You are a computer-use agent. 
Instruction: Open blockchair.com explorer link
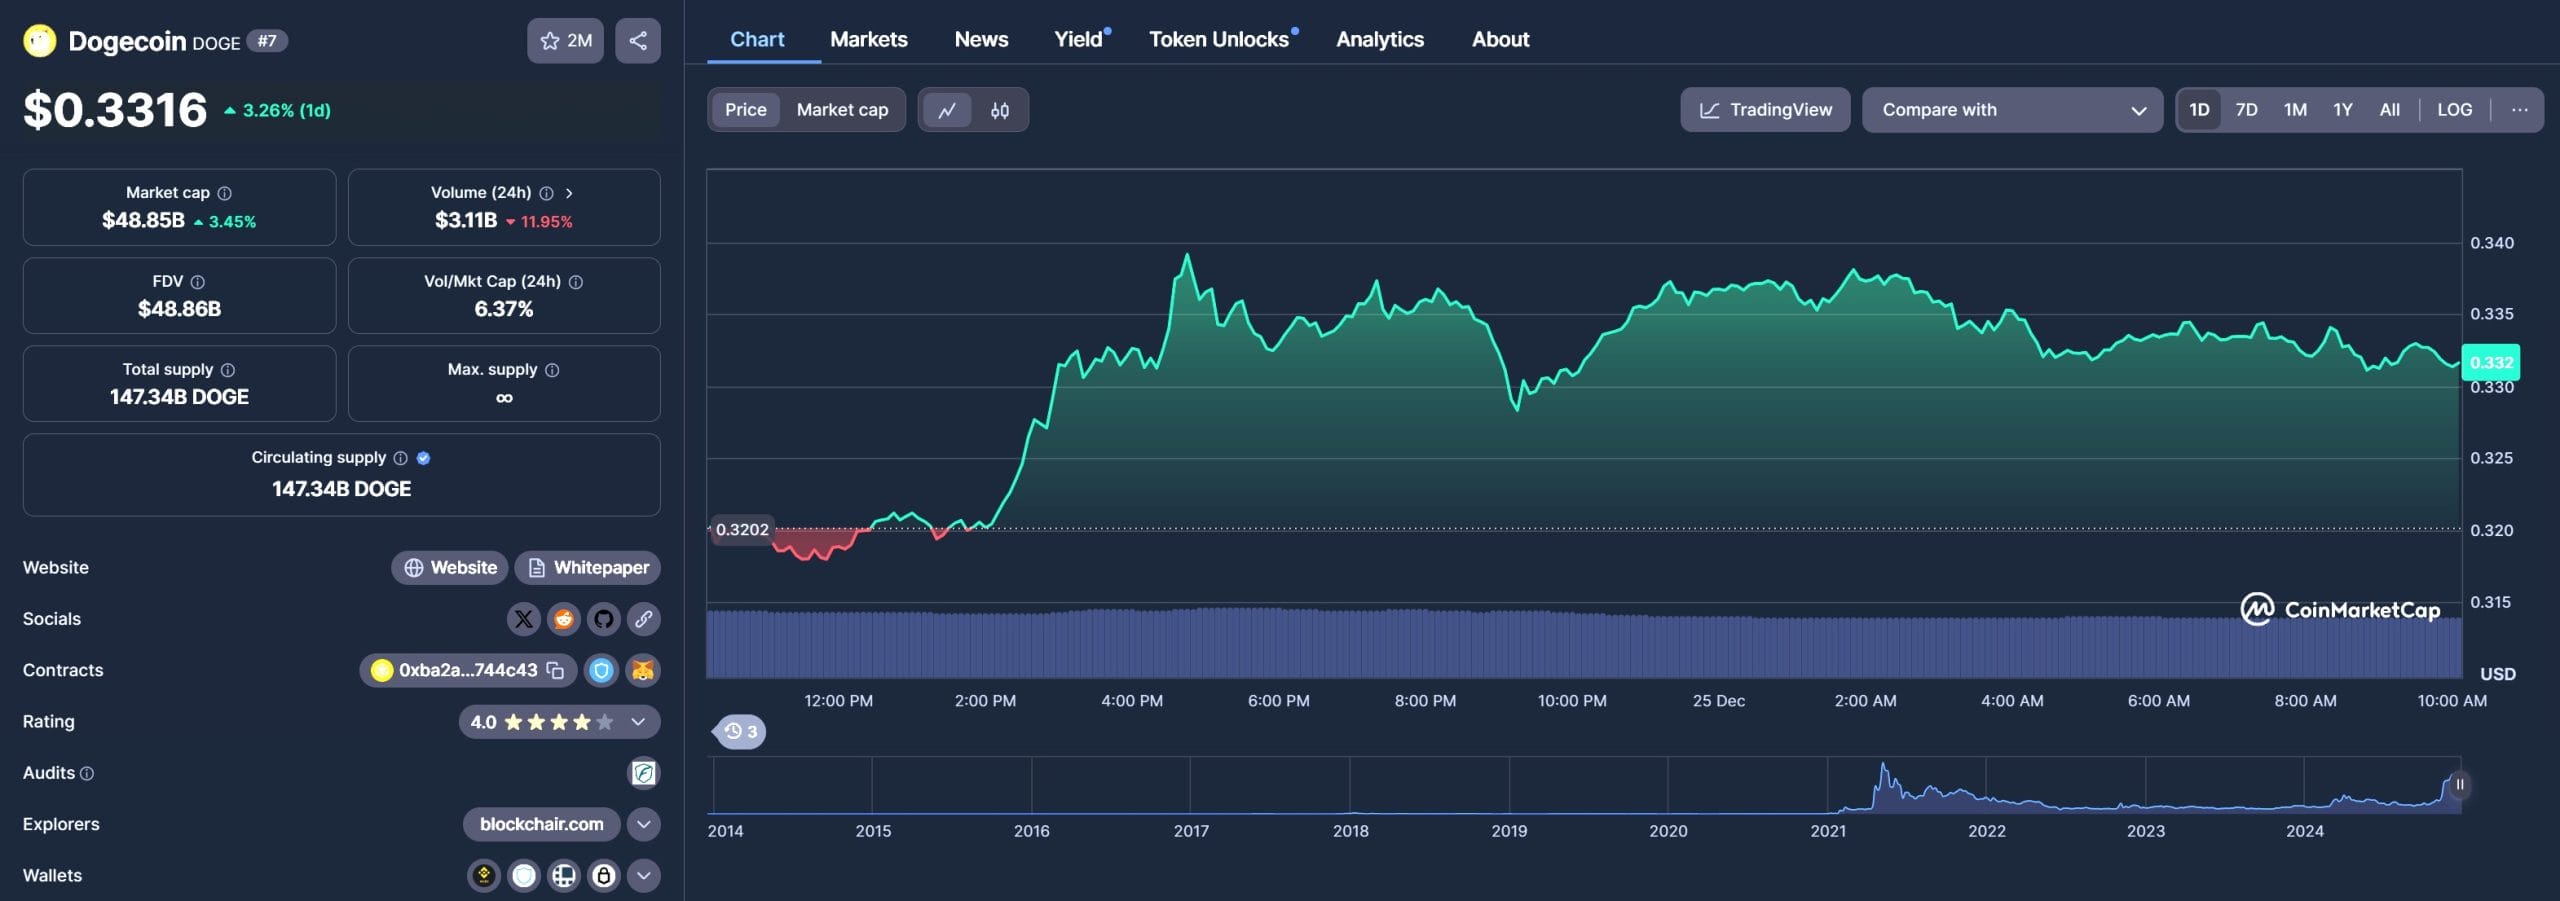[541, 825]
